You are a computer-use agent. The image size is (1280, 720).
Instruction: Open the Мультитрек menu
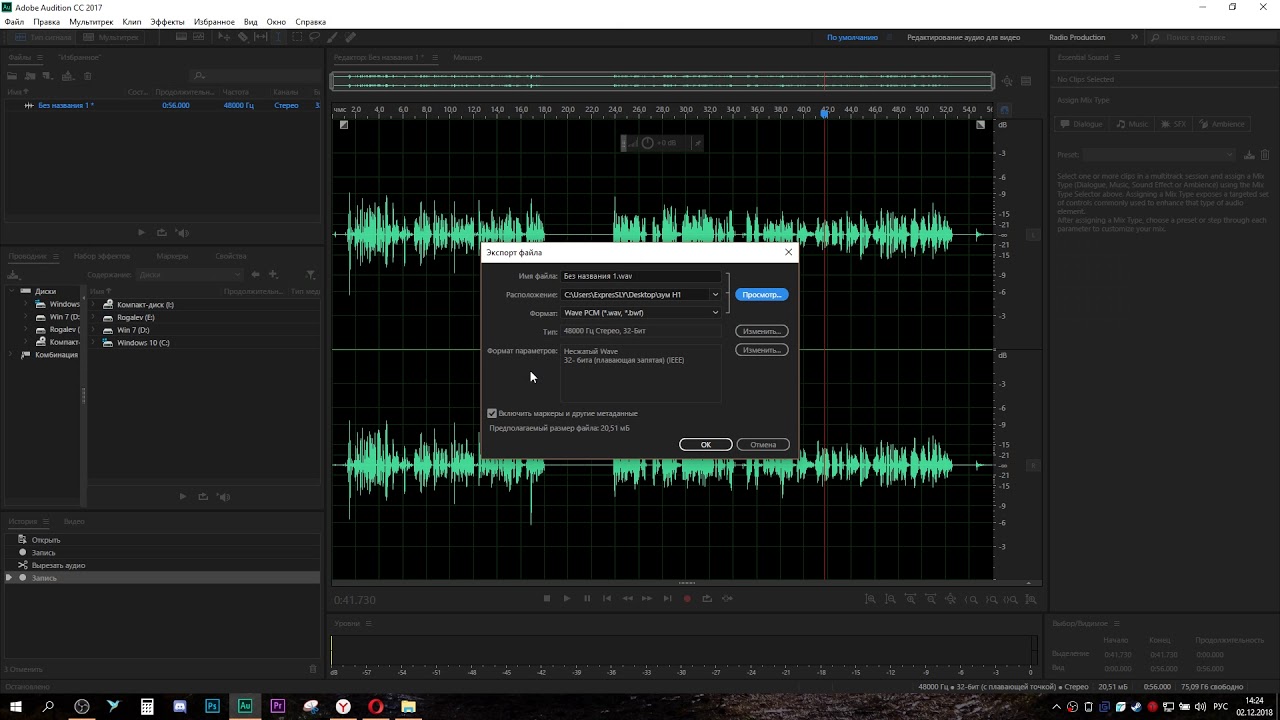(91, 21)
